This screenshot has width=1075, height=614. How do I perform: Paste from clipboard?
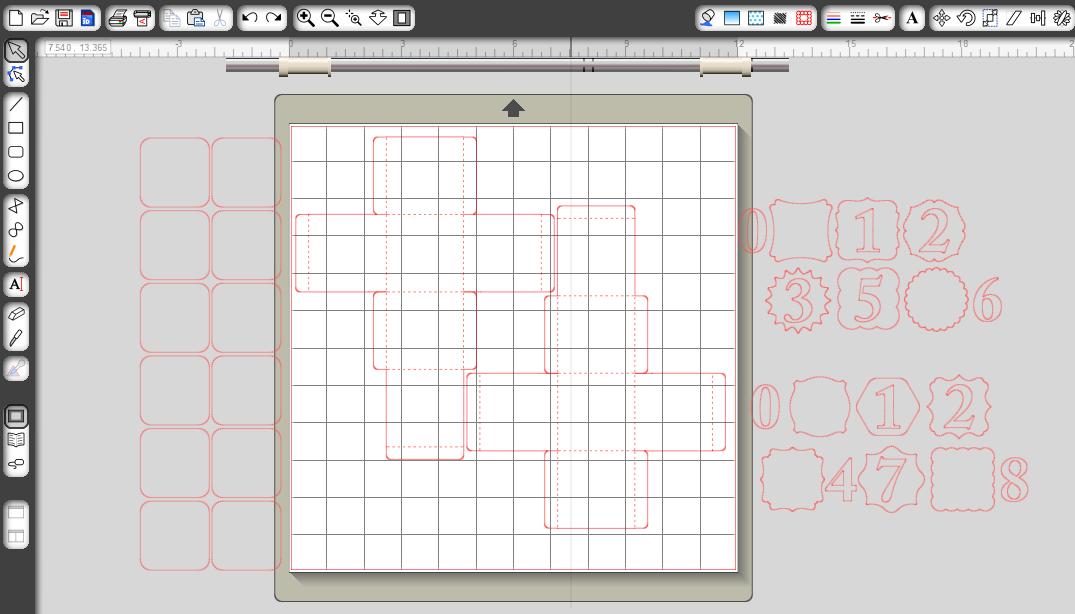point(195,18)
